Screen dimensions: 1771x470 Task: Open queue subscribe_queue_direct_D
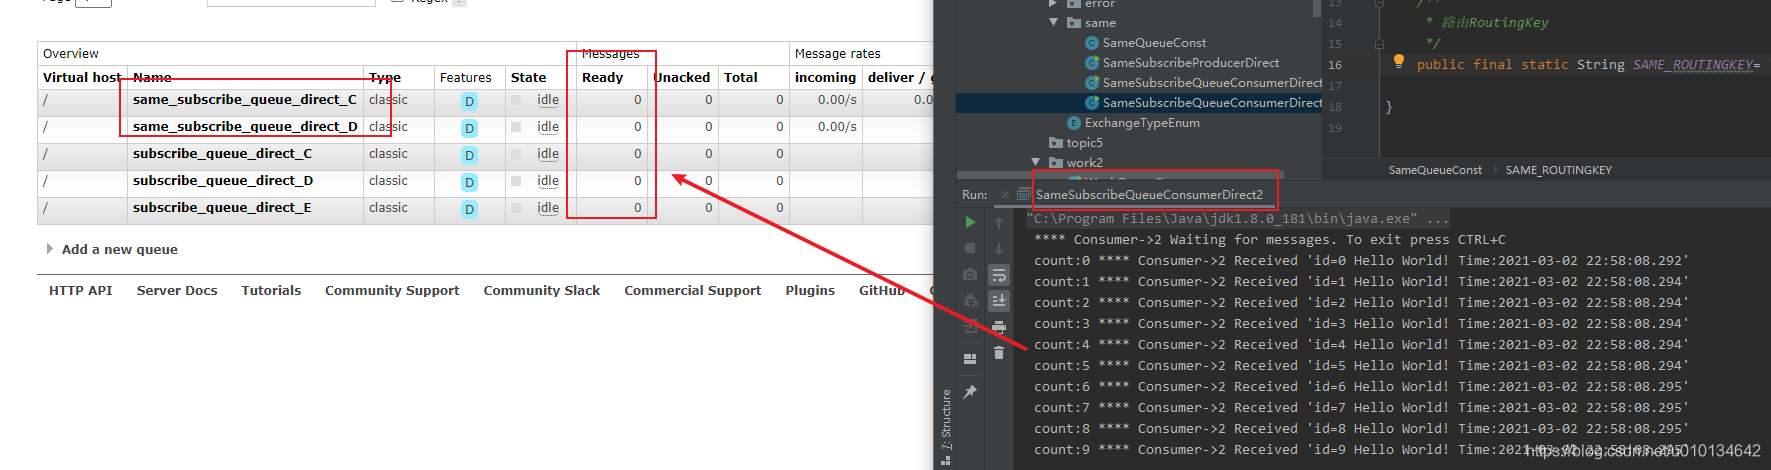pos(223,180)
